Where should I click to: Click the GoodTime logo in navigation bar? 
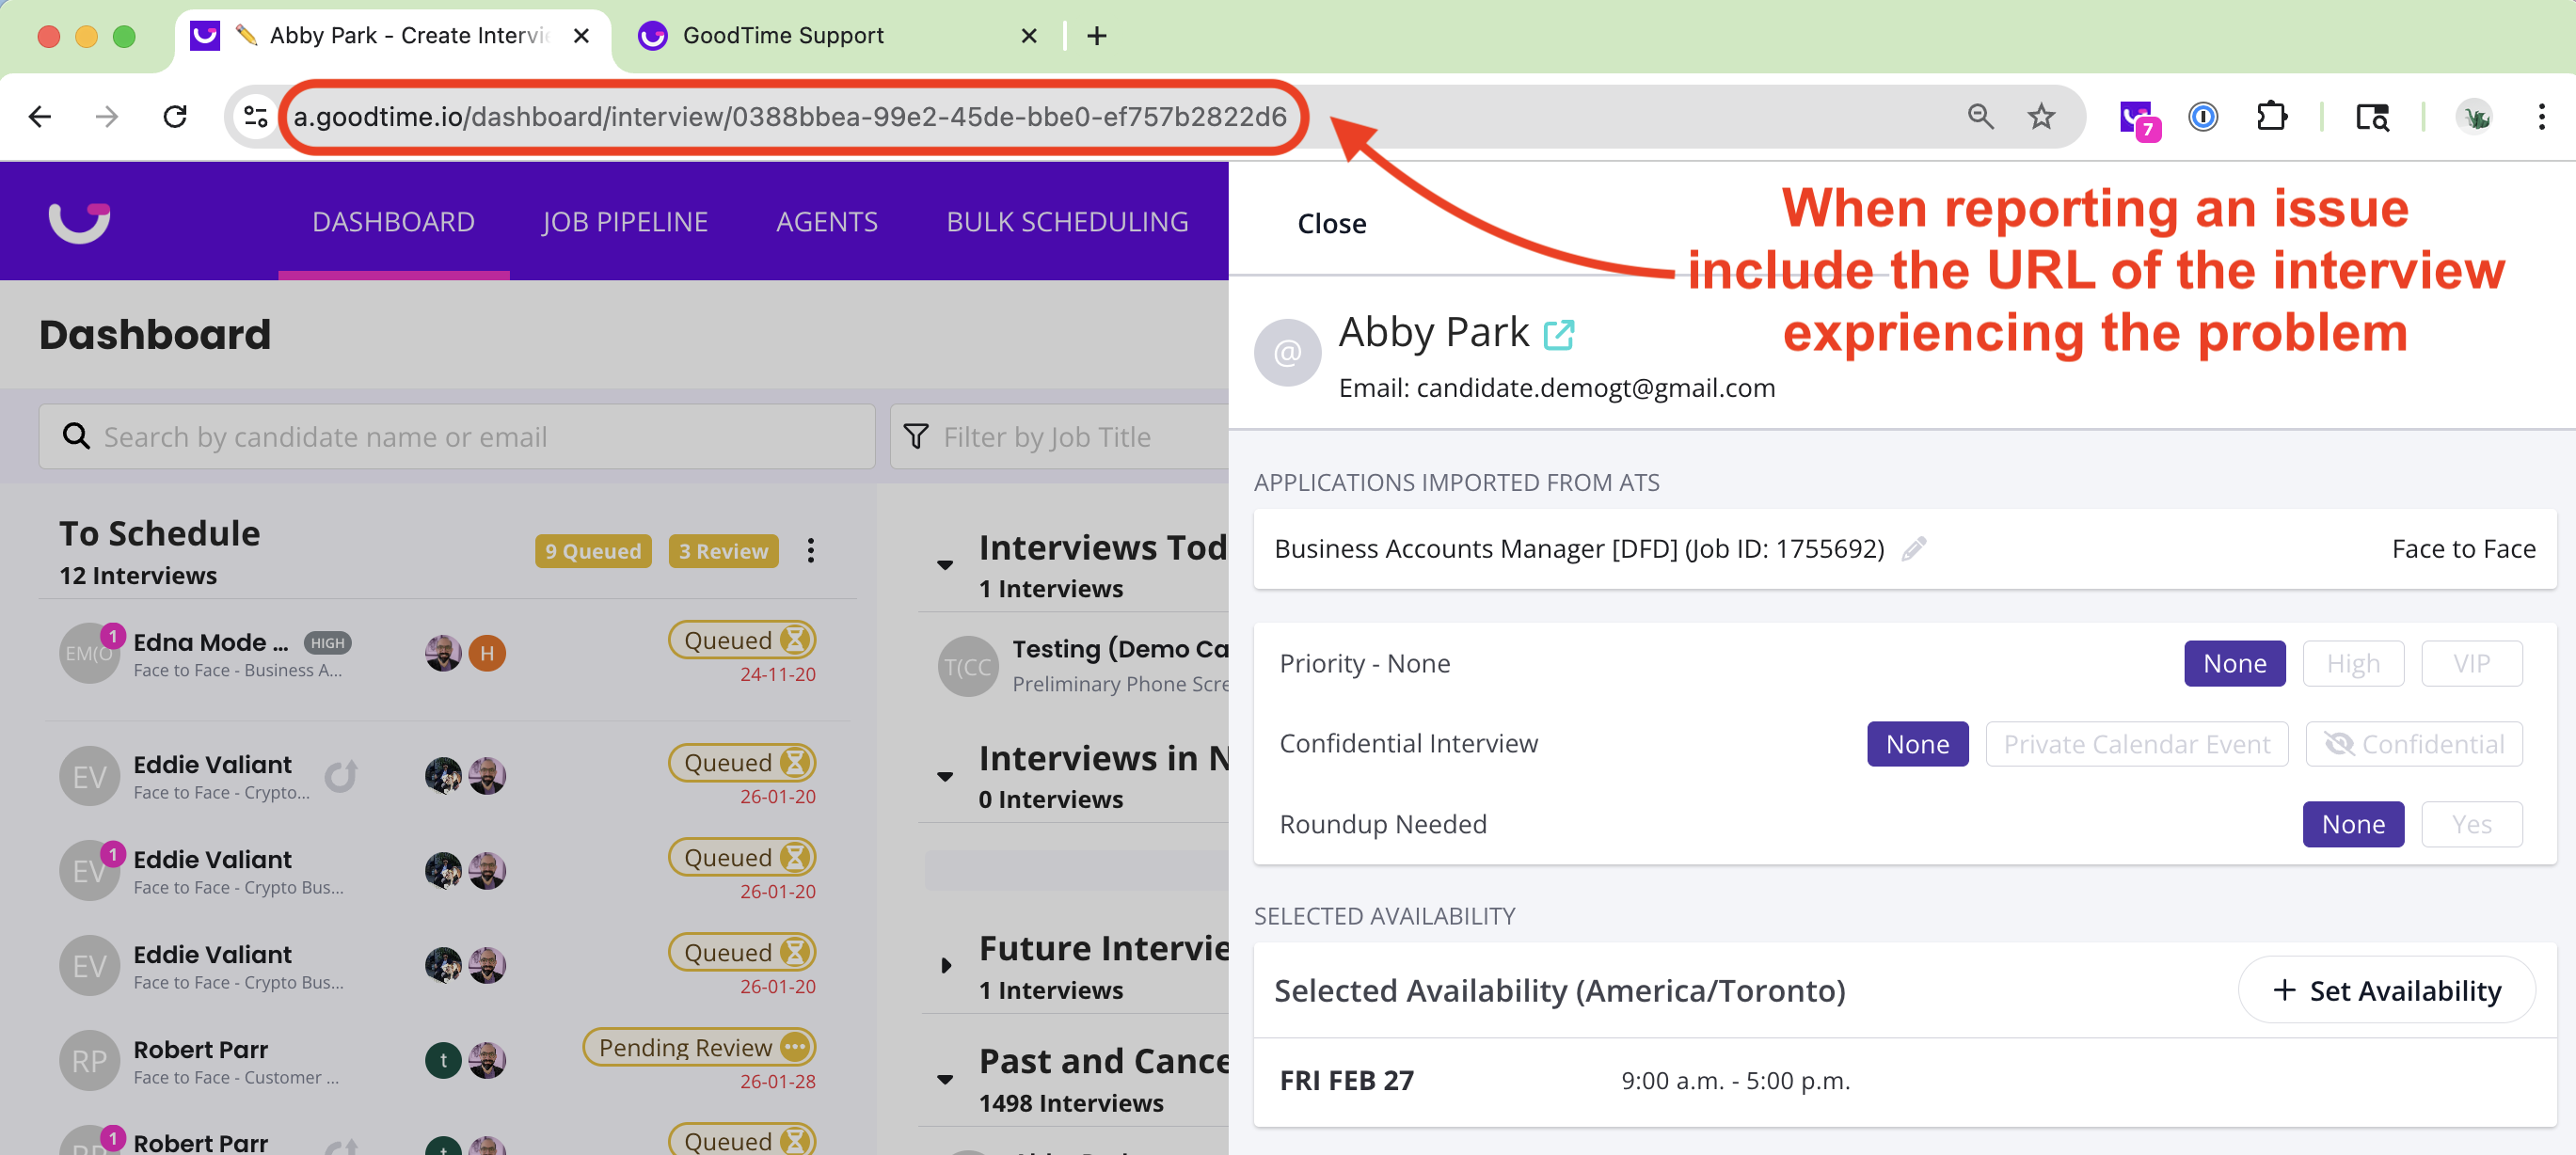tap(80, 221)
